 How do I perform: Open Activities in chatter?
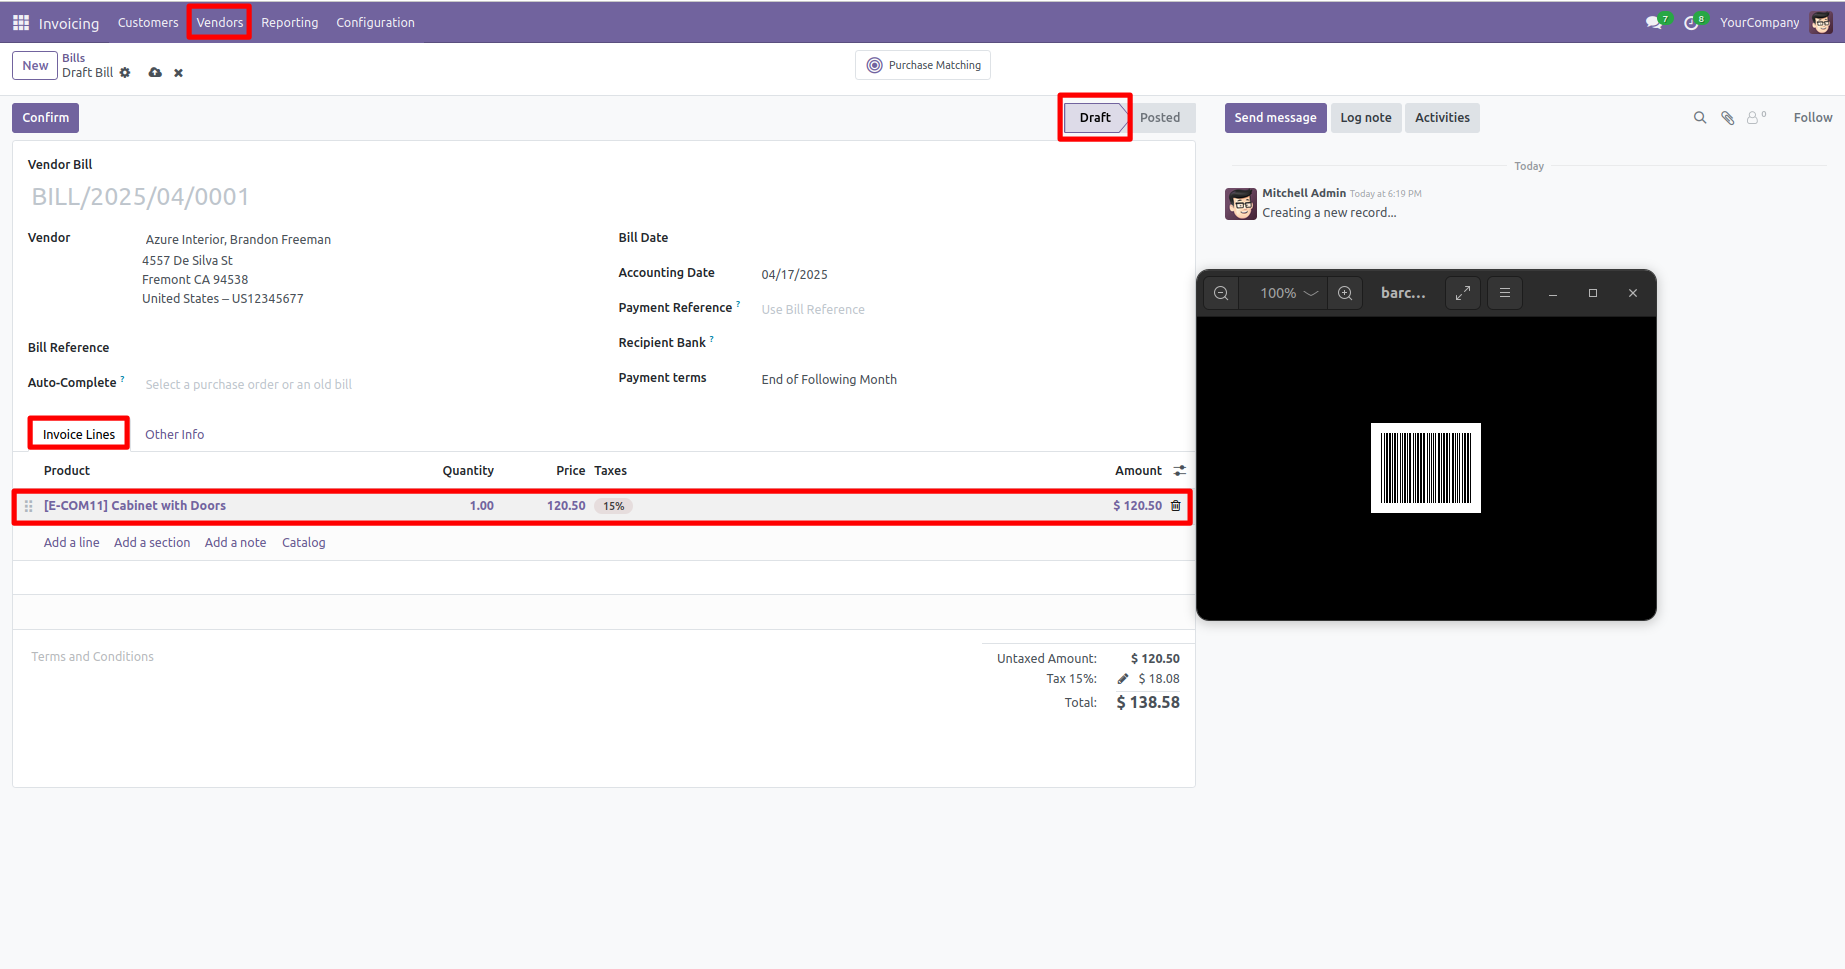pyautogui.click(x=1442, y=118)
